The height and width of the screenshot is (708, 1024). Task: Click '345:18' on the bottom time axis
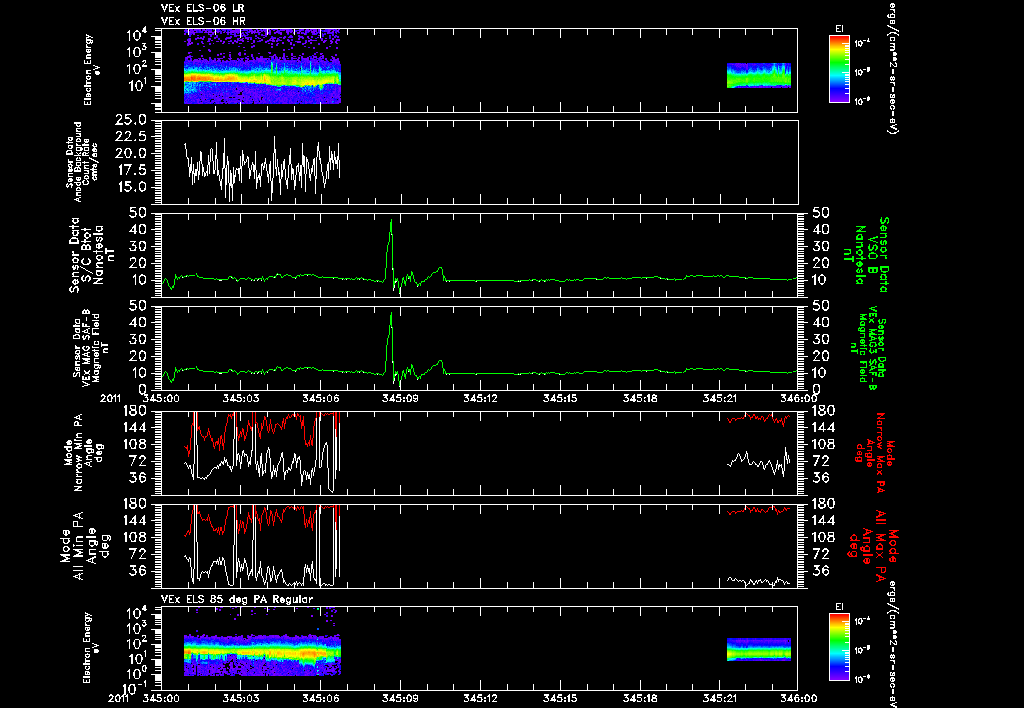640,698
